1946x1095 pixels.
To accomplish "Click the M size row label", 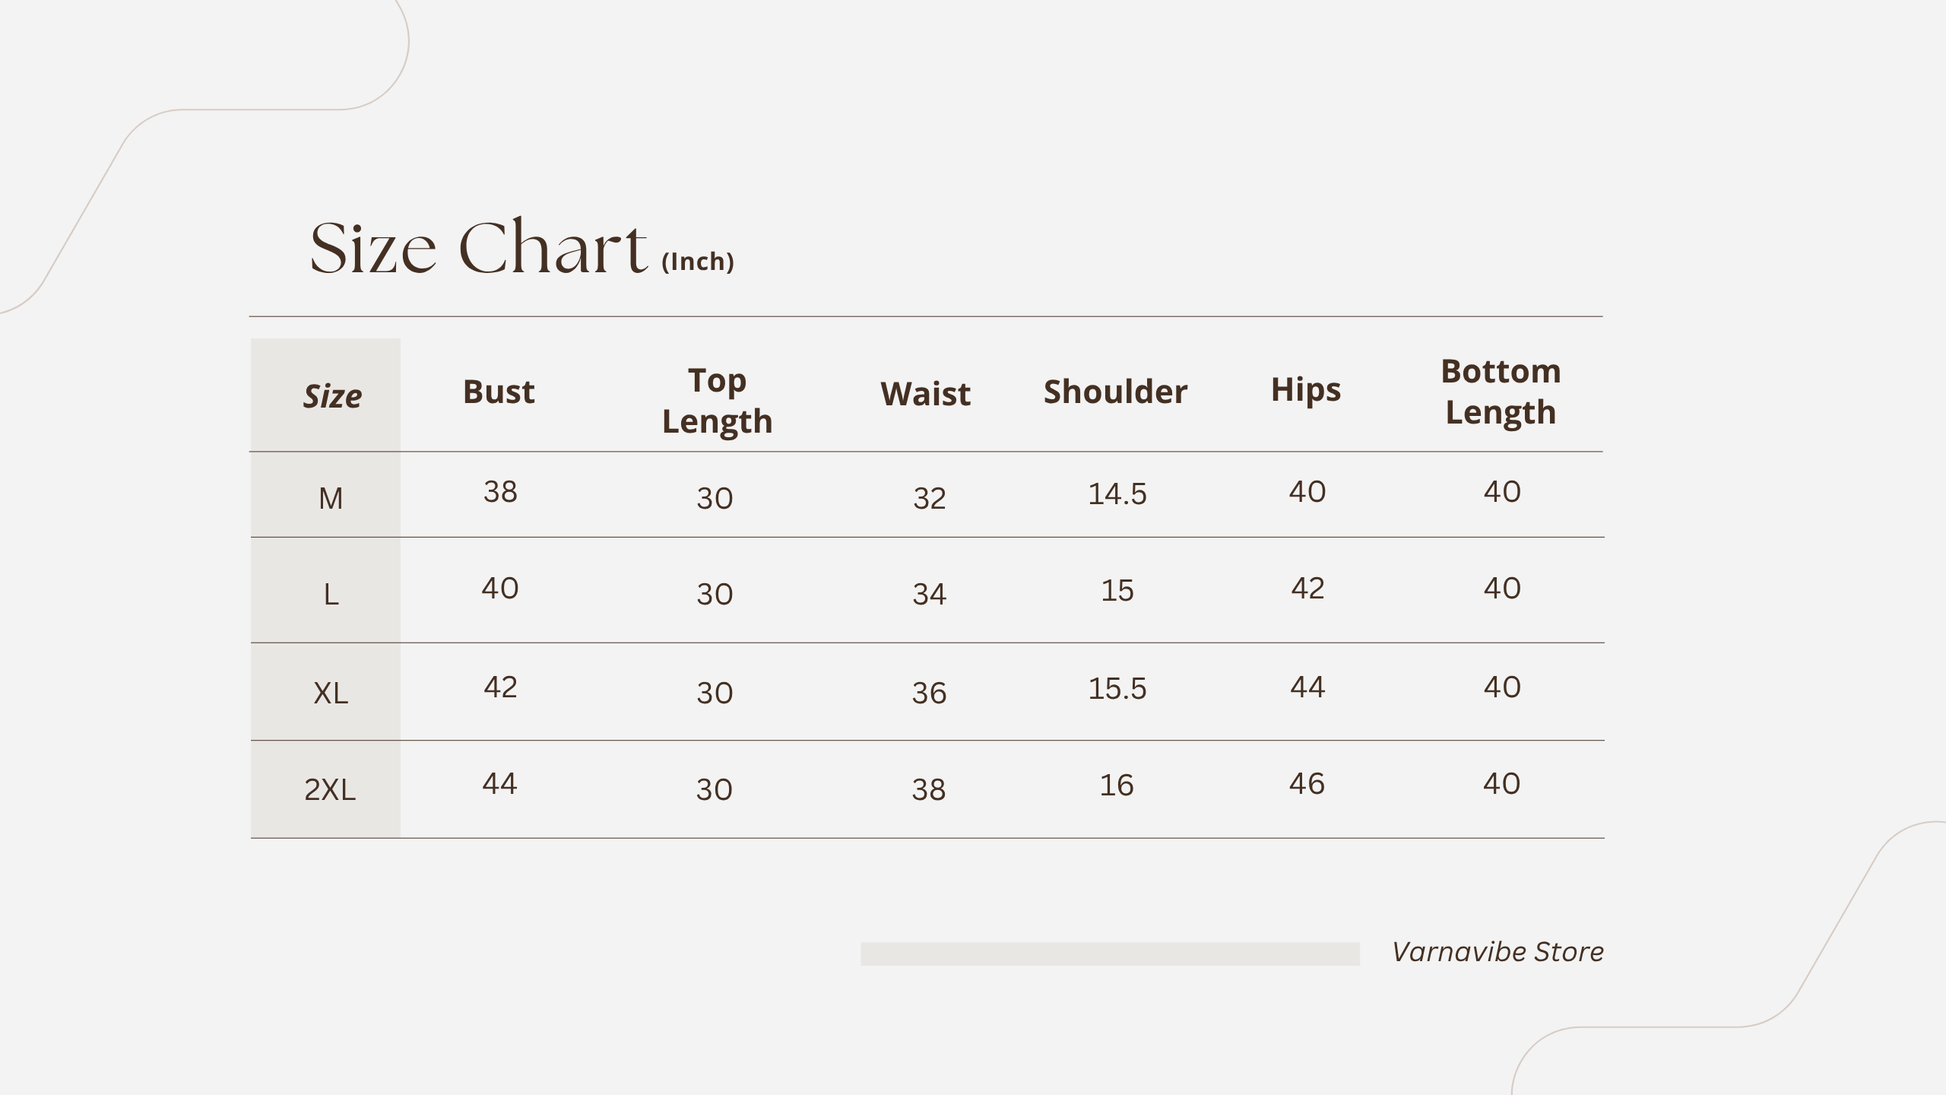I will (330, 498).
